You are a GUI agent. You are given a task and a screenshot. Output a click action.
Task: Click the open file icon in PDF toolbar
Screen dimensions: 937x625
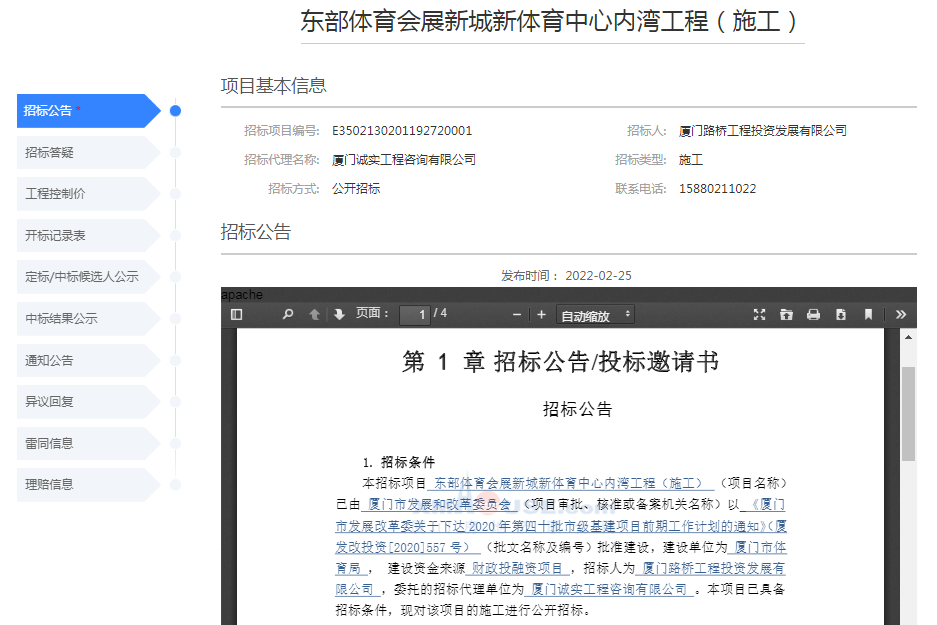click(786, 315)
